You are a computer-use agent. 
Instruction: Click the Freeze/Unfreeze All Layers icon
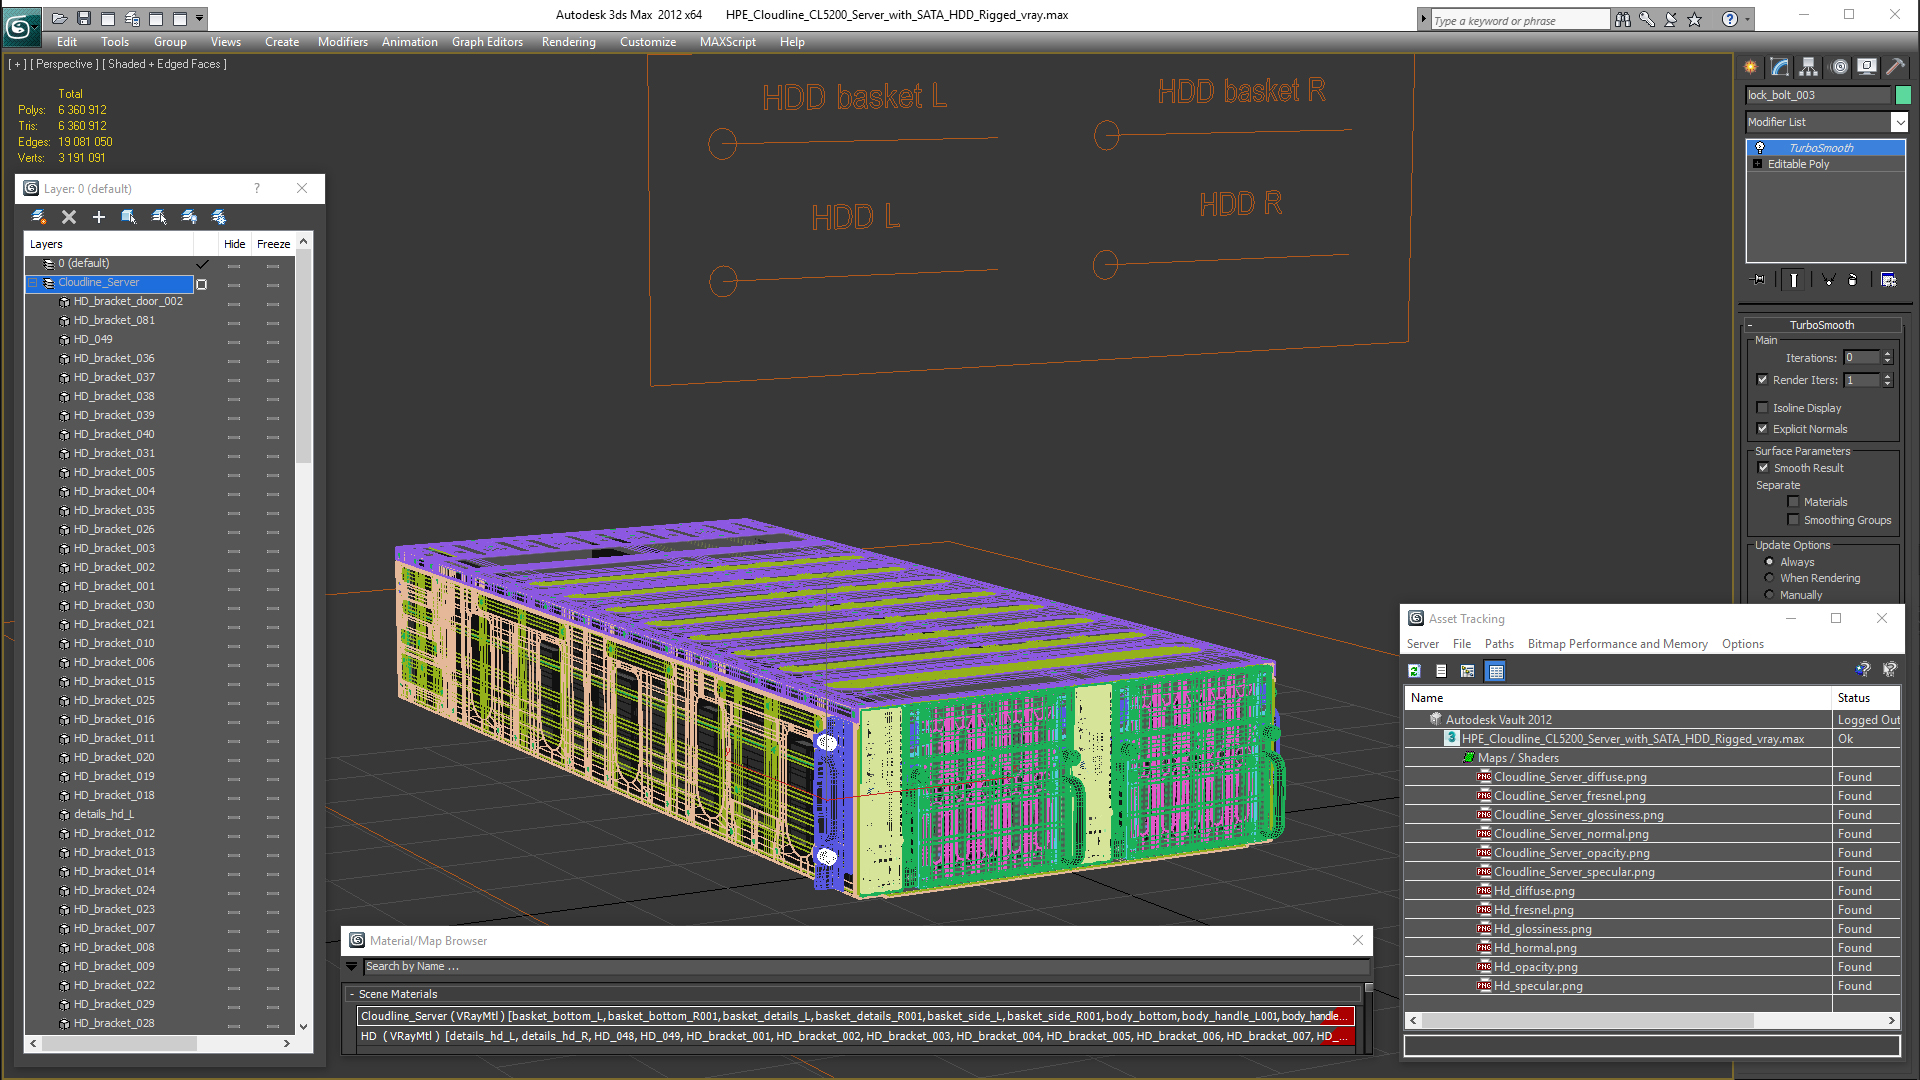tap(219, 217)
